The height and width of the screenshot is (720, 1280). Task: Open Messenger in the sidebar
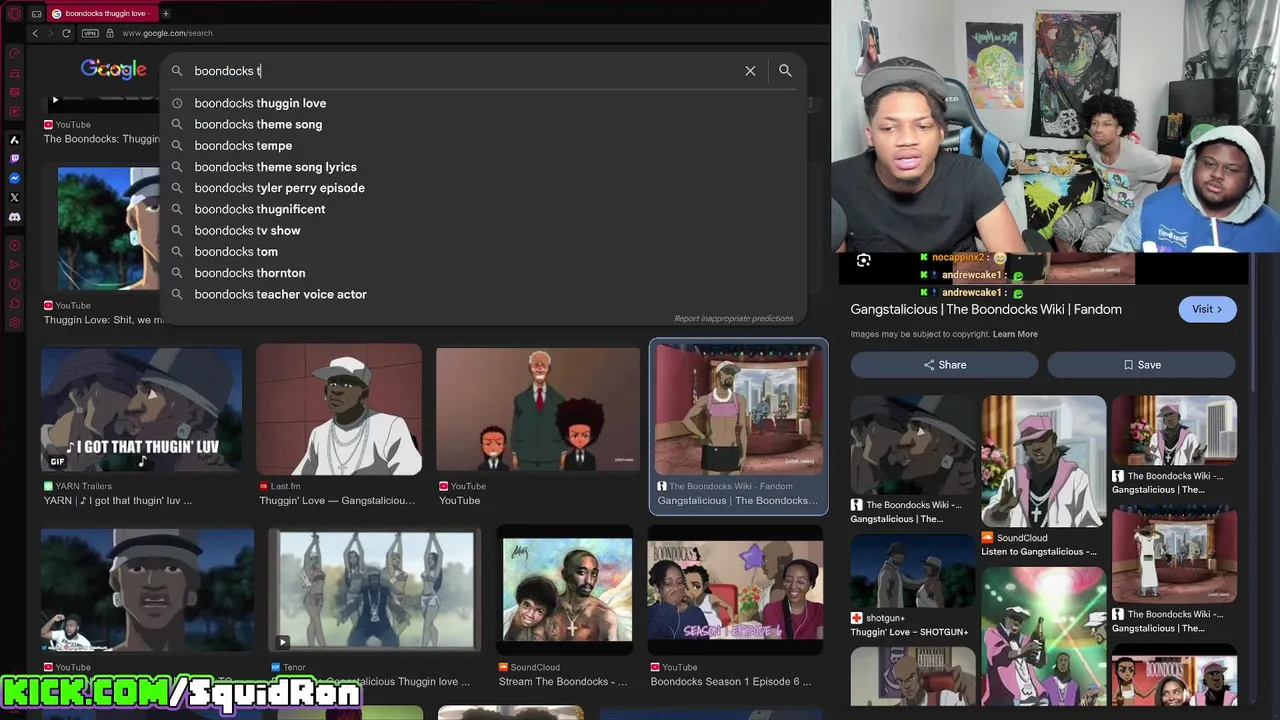point(14,178)
